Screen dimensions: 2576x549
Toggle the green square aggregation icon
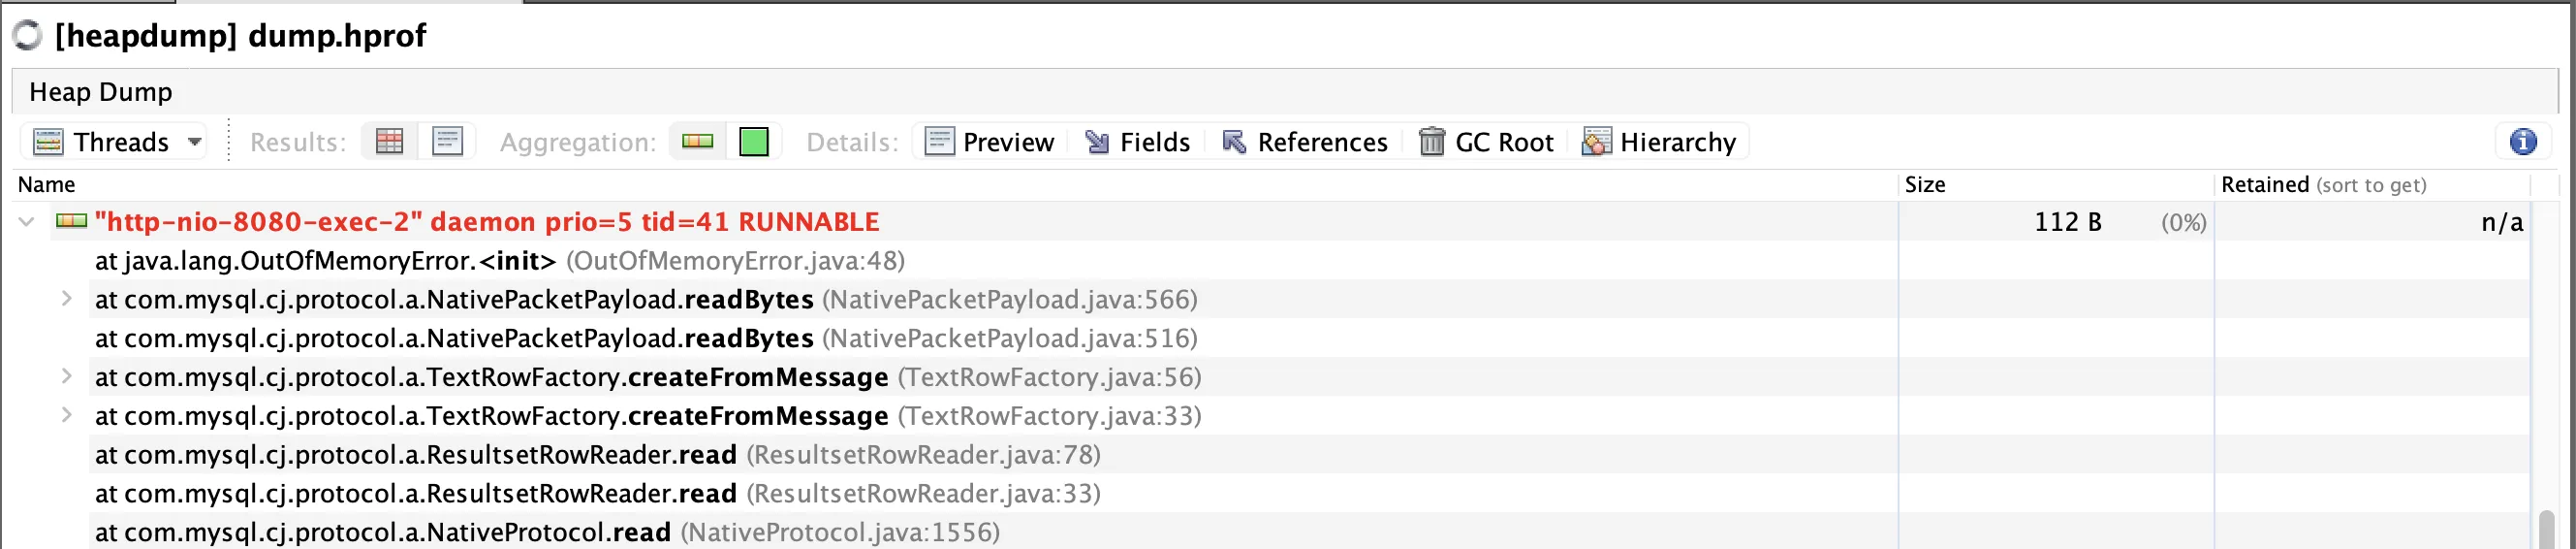[753, 142]
